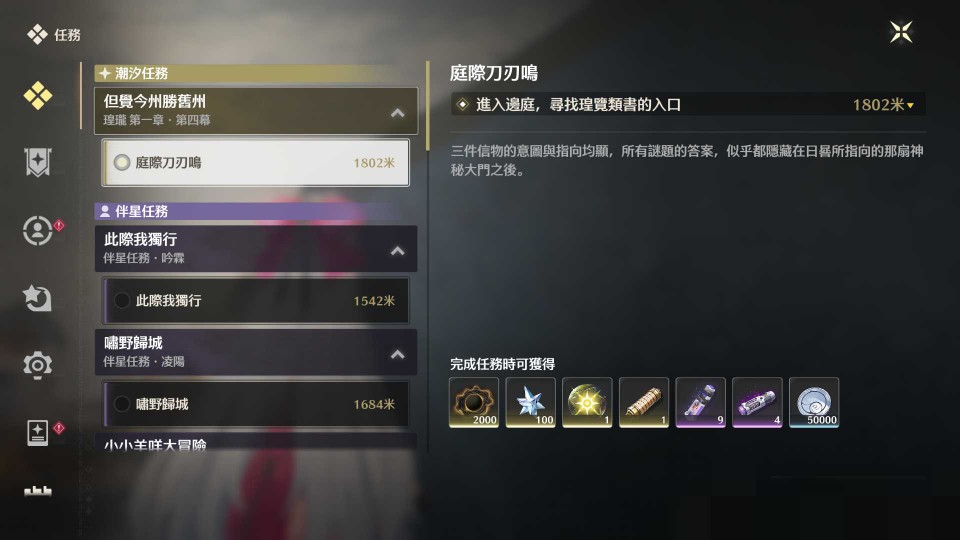Select the gear-shaped quest category icon
This screenshot has height=540, width=960.
(x=37, y=365)
